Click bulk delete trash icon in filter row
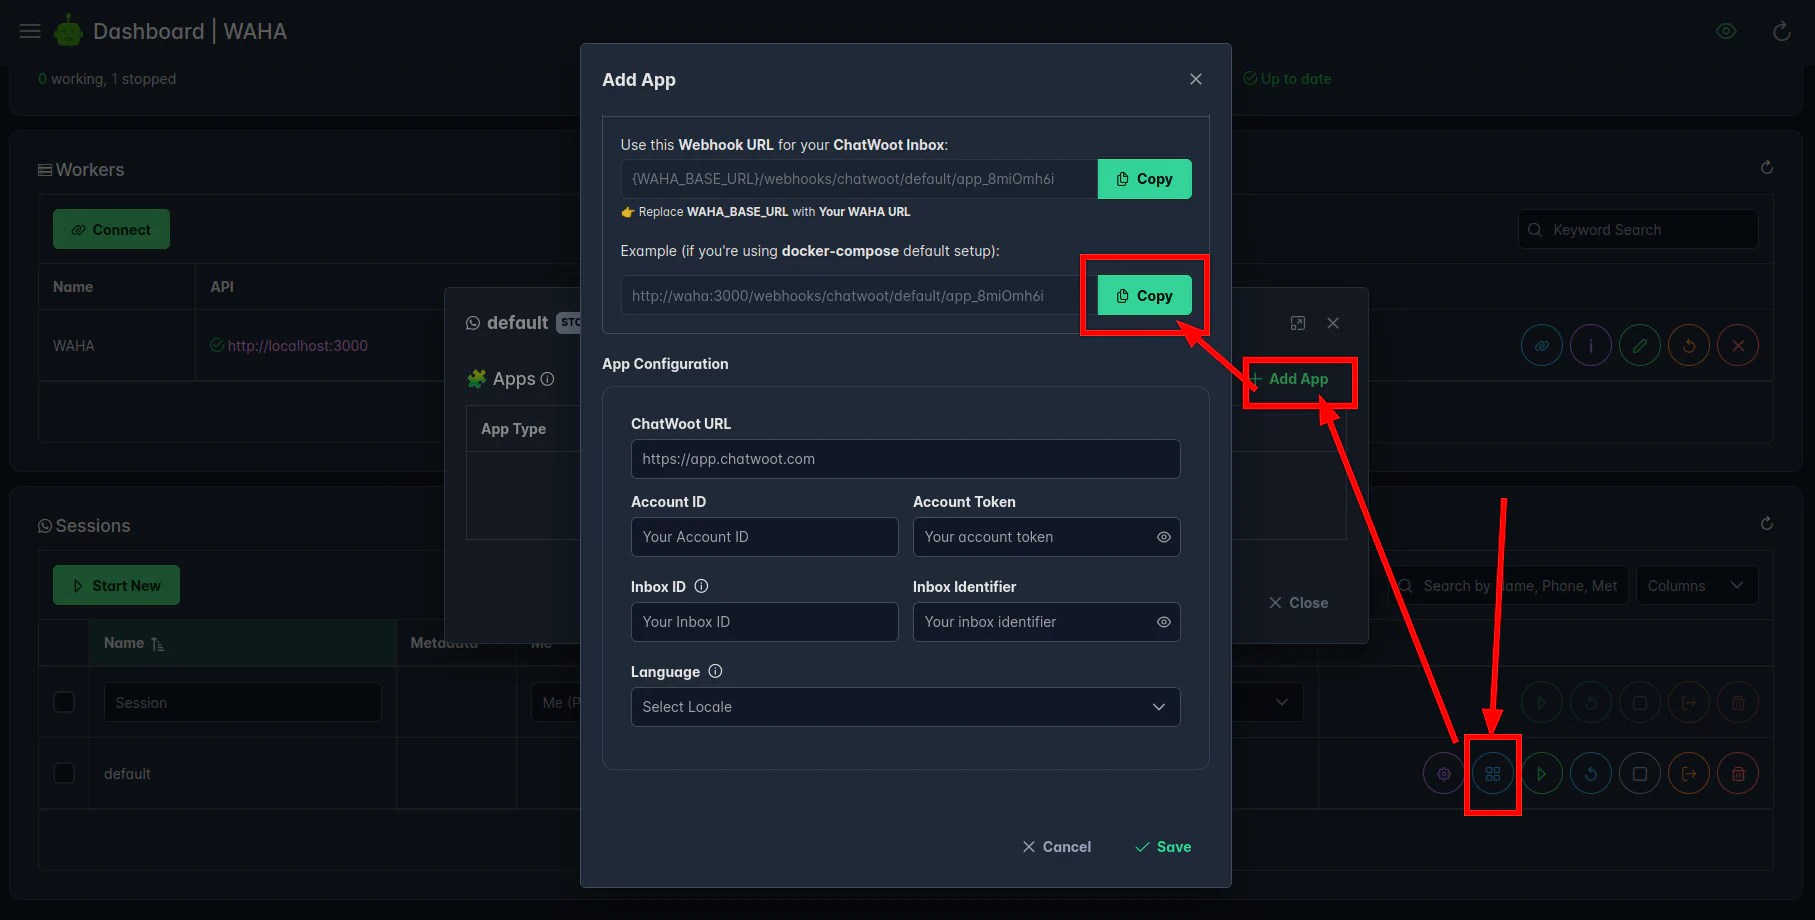This screenshot has width=1815, height=920. coord(1738,703)
